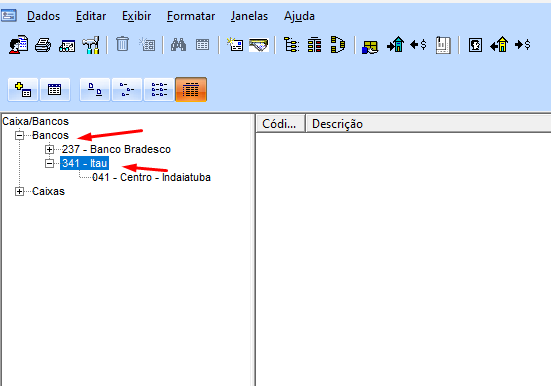Click the Códi... column header
Image resolution: width=551 pixels, height=386 pixels.
pos(280,124)
